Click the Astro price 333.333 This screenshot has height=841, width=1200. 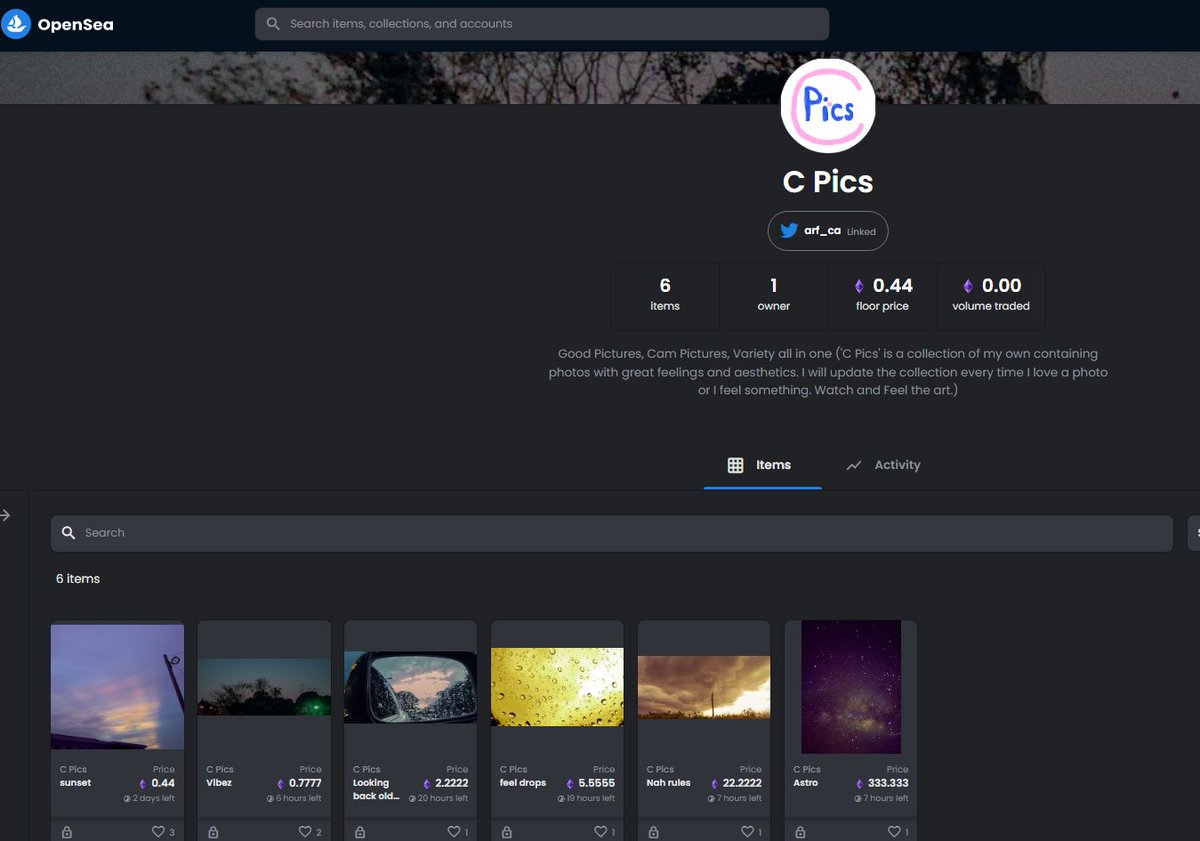point(888,783)
